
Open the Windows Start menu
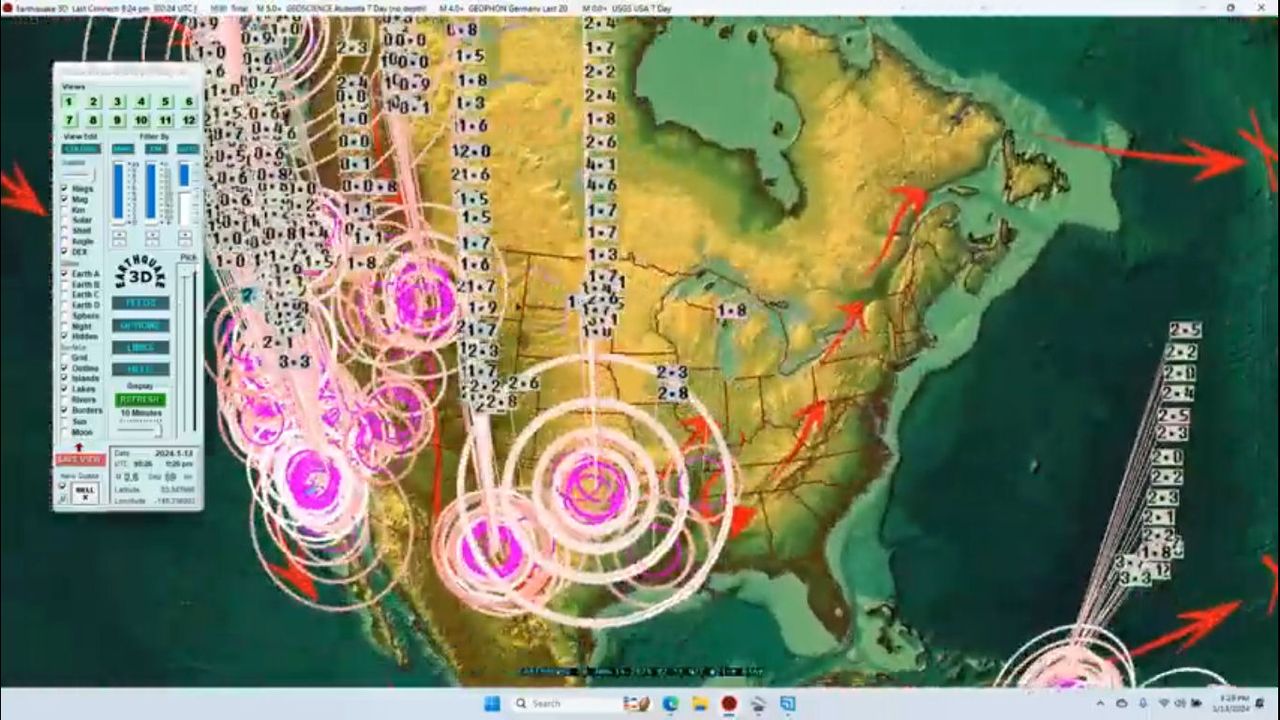coord(492,704)
